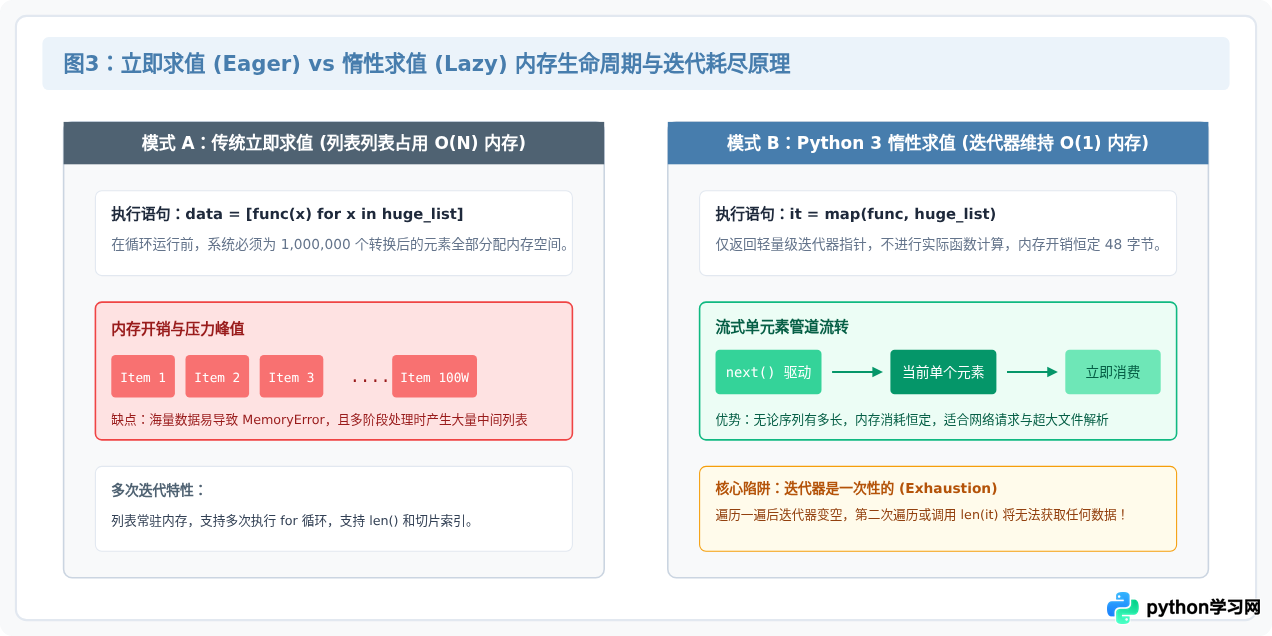Click the python学习网 logo icon

click(x=1123, y=607)
